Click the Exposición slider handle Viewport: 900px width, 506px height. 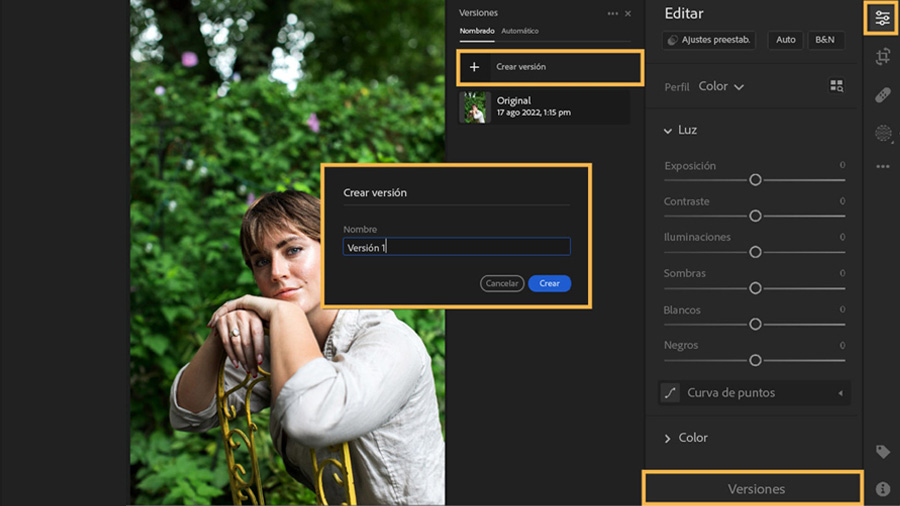point(755,180)
